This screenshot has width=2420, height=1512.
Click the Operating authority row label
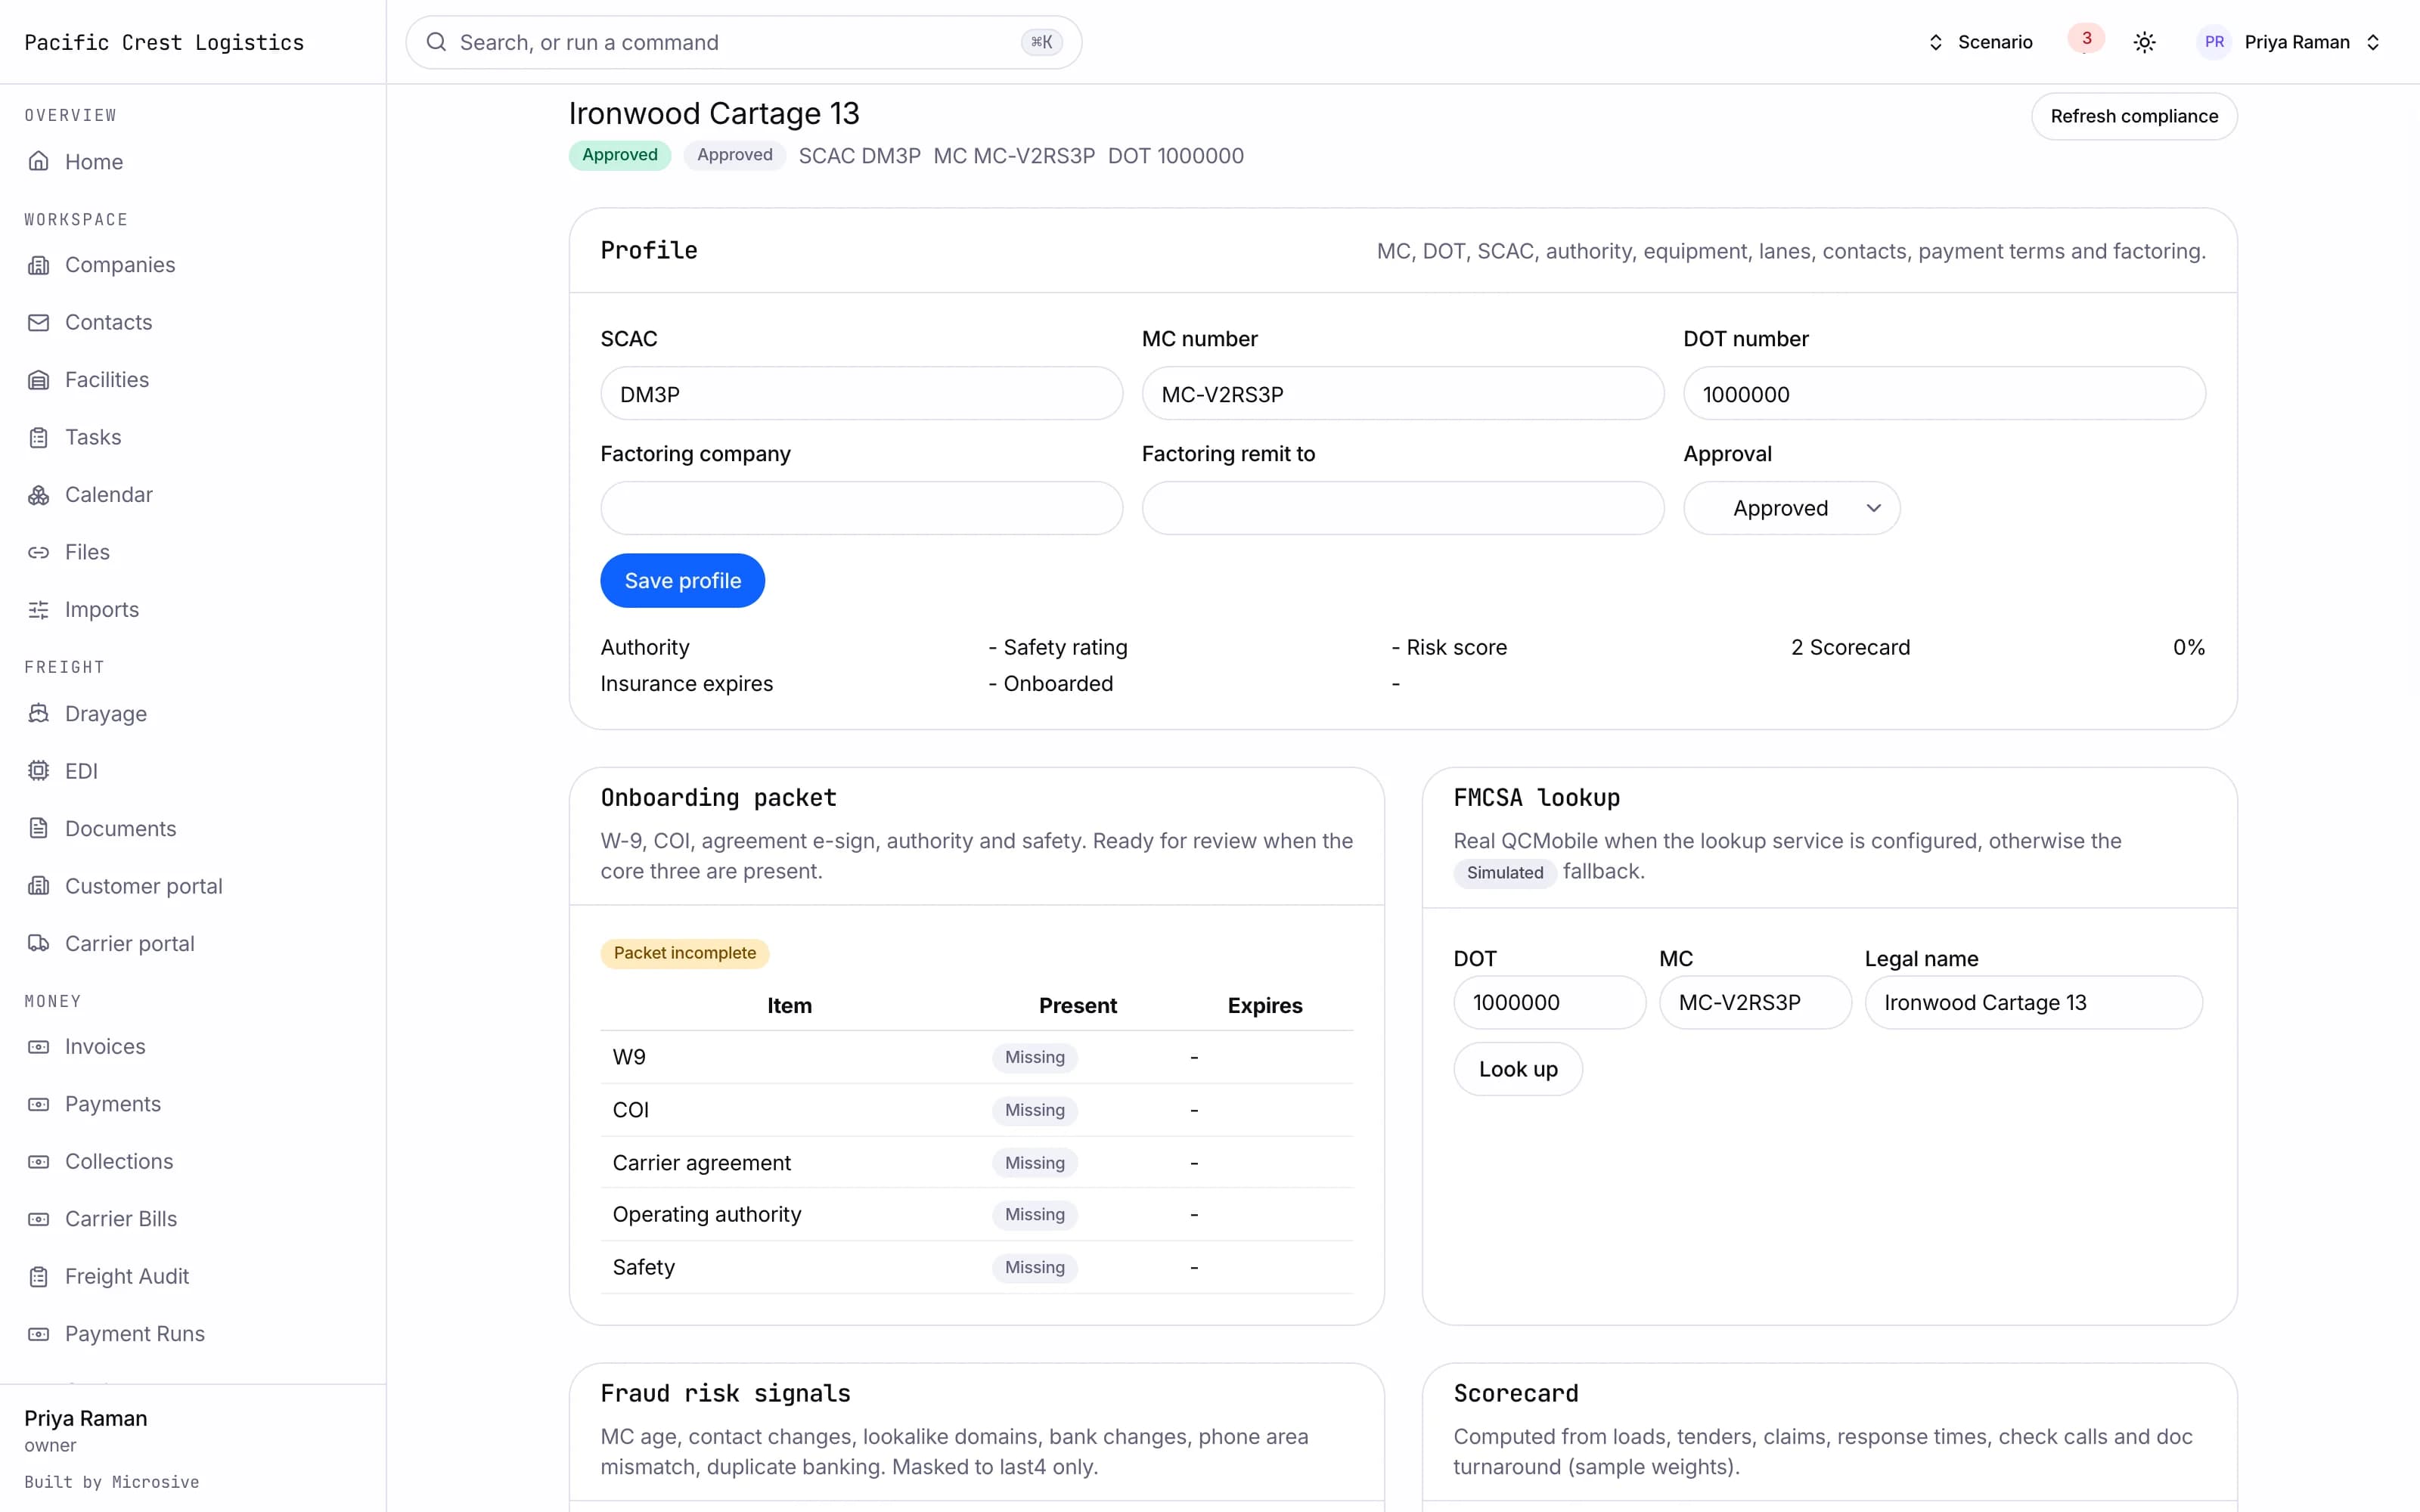point(707,1214)
